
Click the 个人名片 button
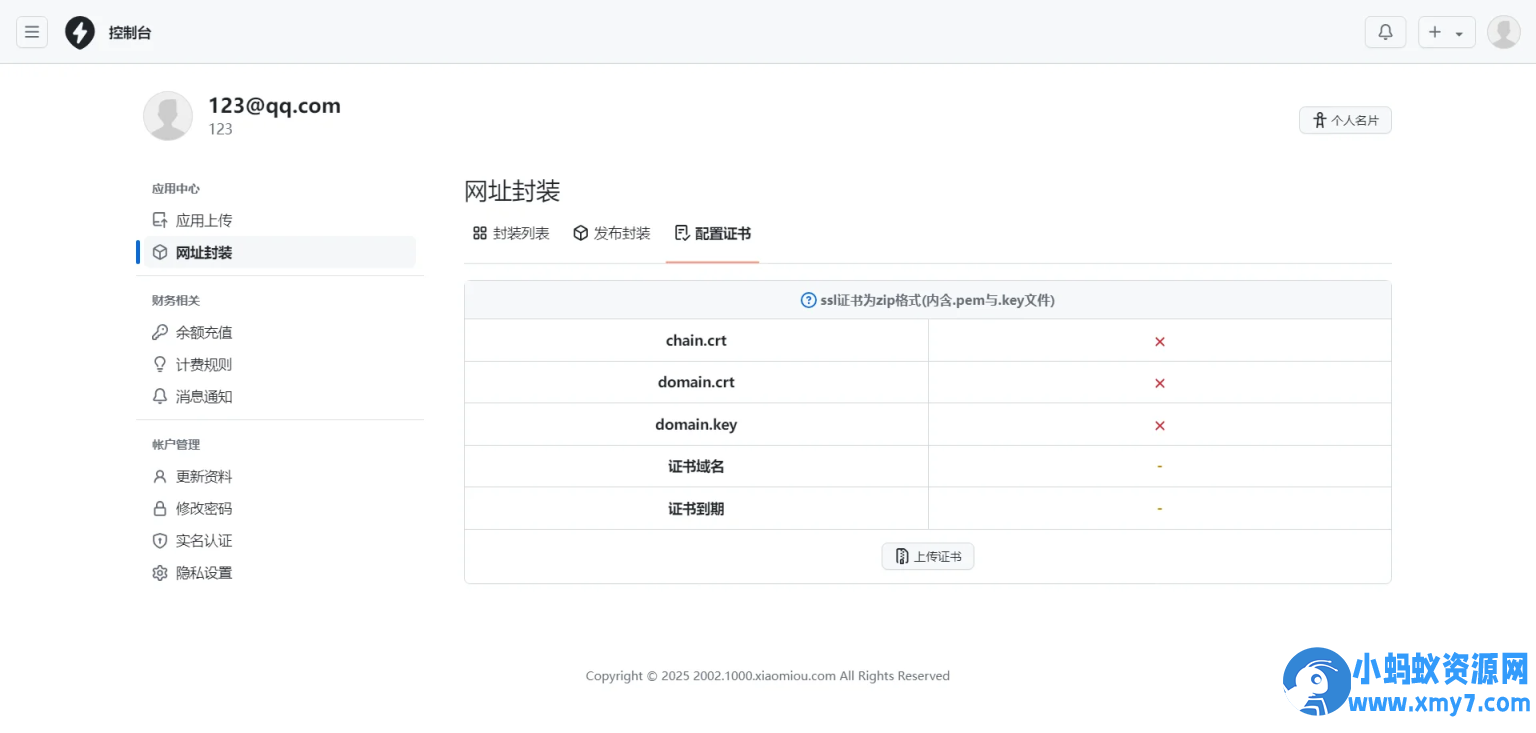click(1345, 120)
